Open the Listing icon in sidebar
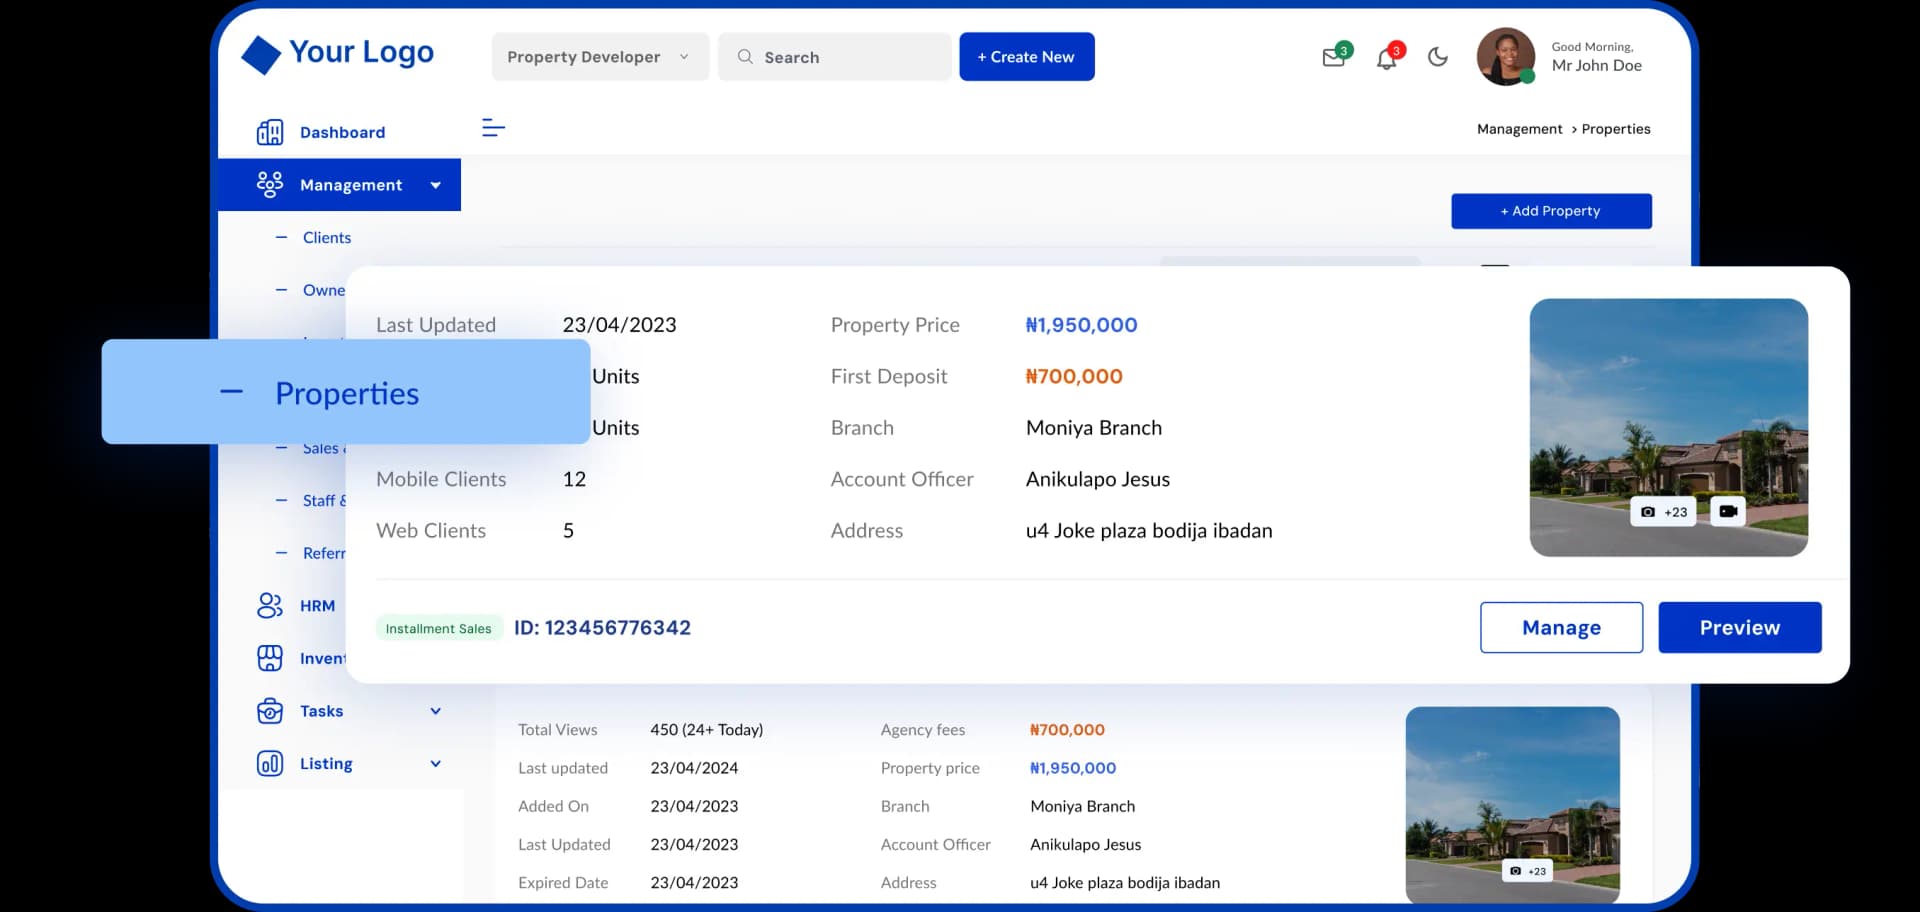Viewport: 1920px width, 912px height. pos(268,763)
